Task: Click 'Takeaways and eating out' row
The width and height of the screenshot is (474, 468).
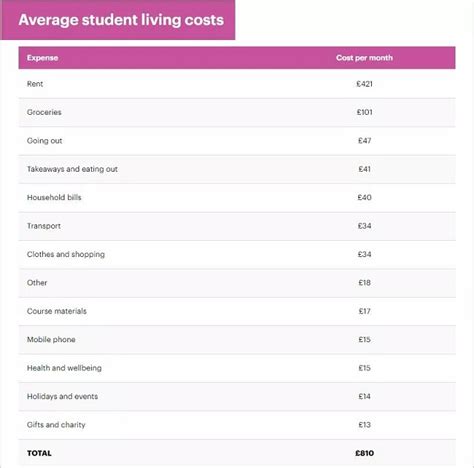Action: pos(237,169)
